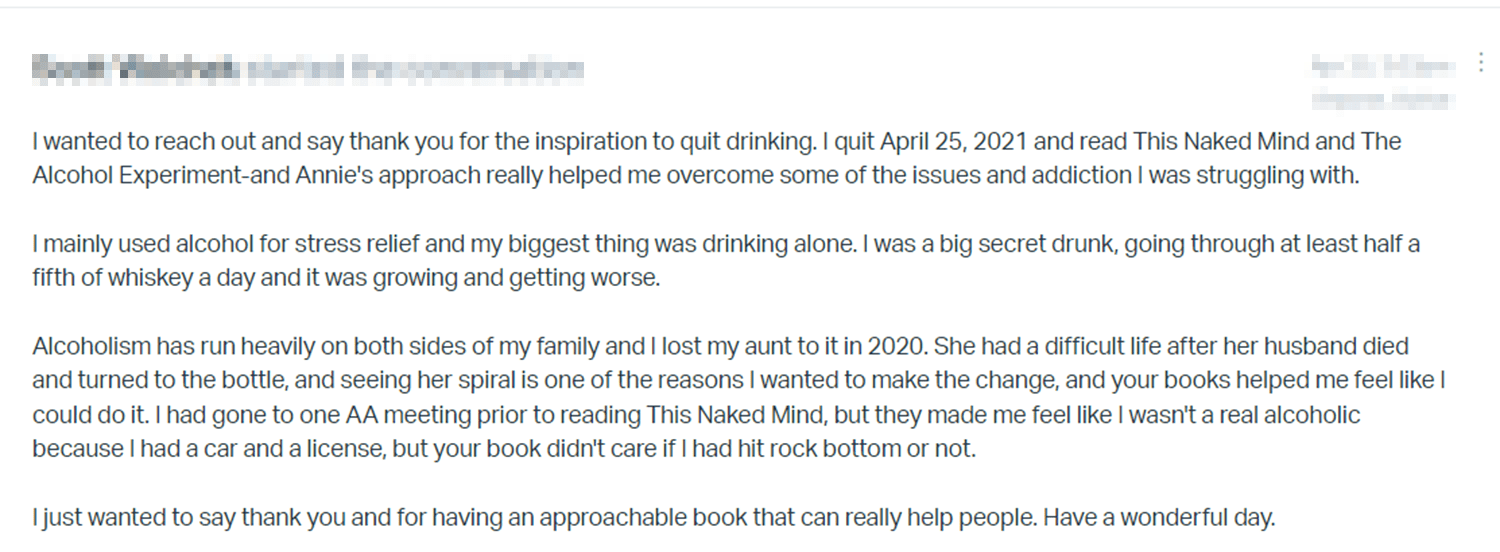Click the phrase 'car and a license'
Image resolution: width=1500 pixels, height=552 pixels.
coord(282,449)
